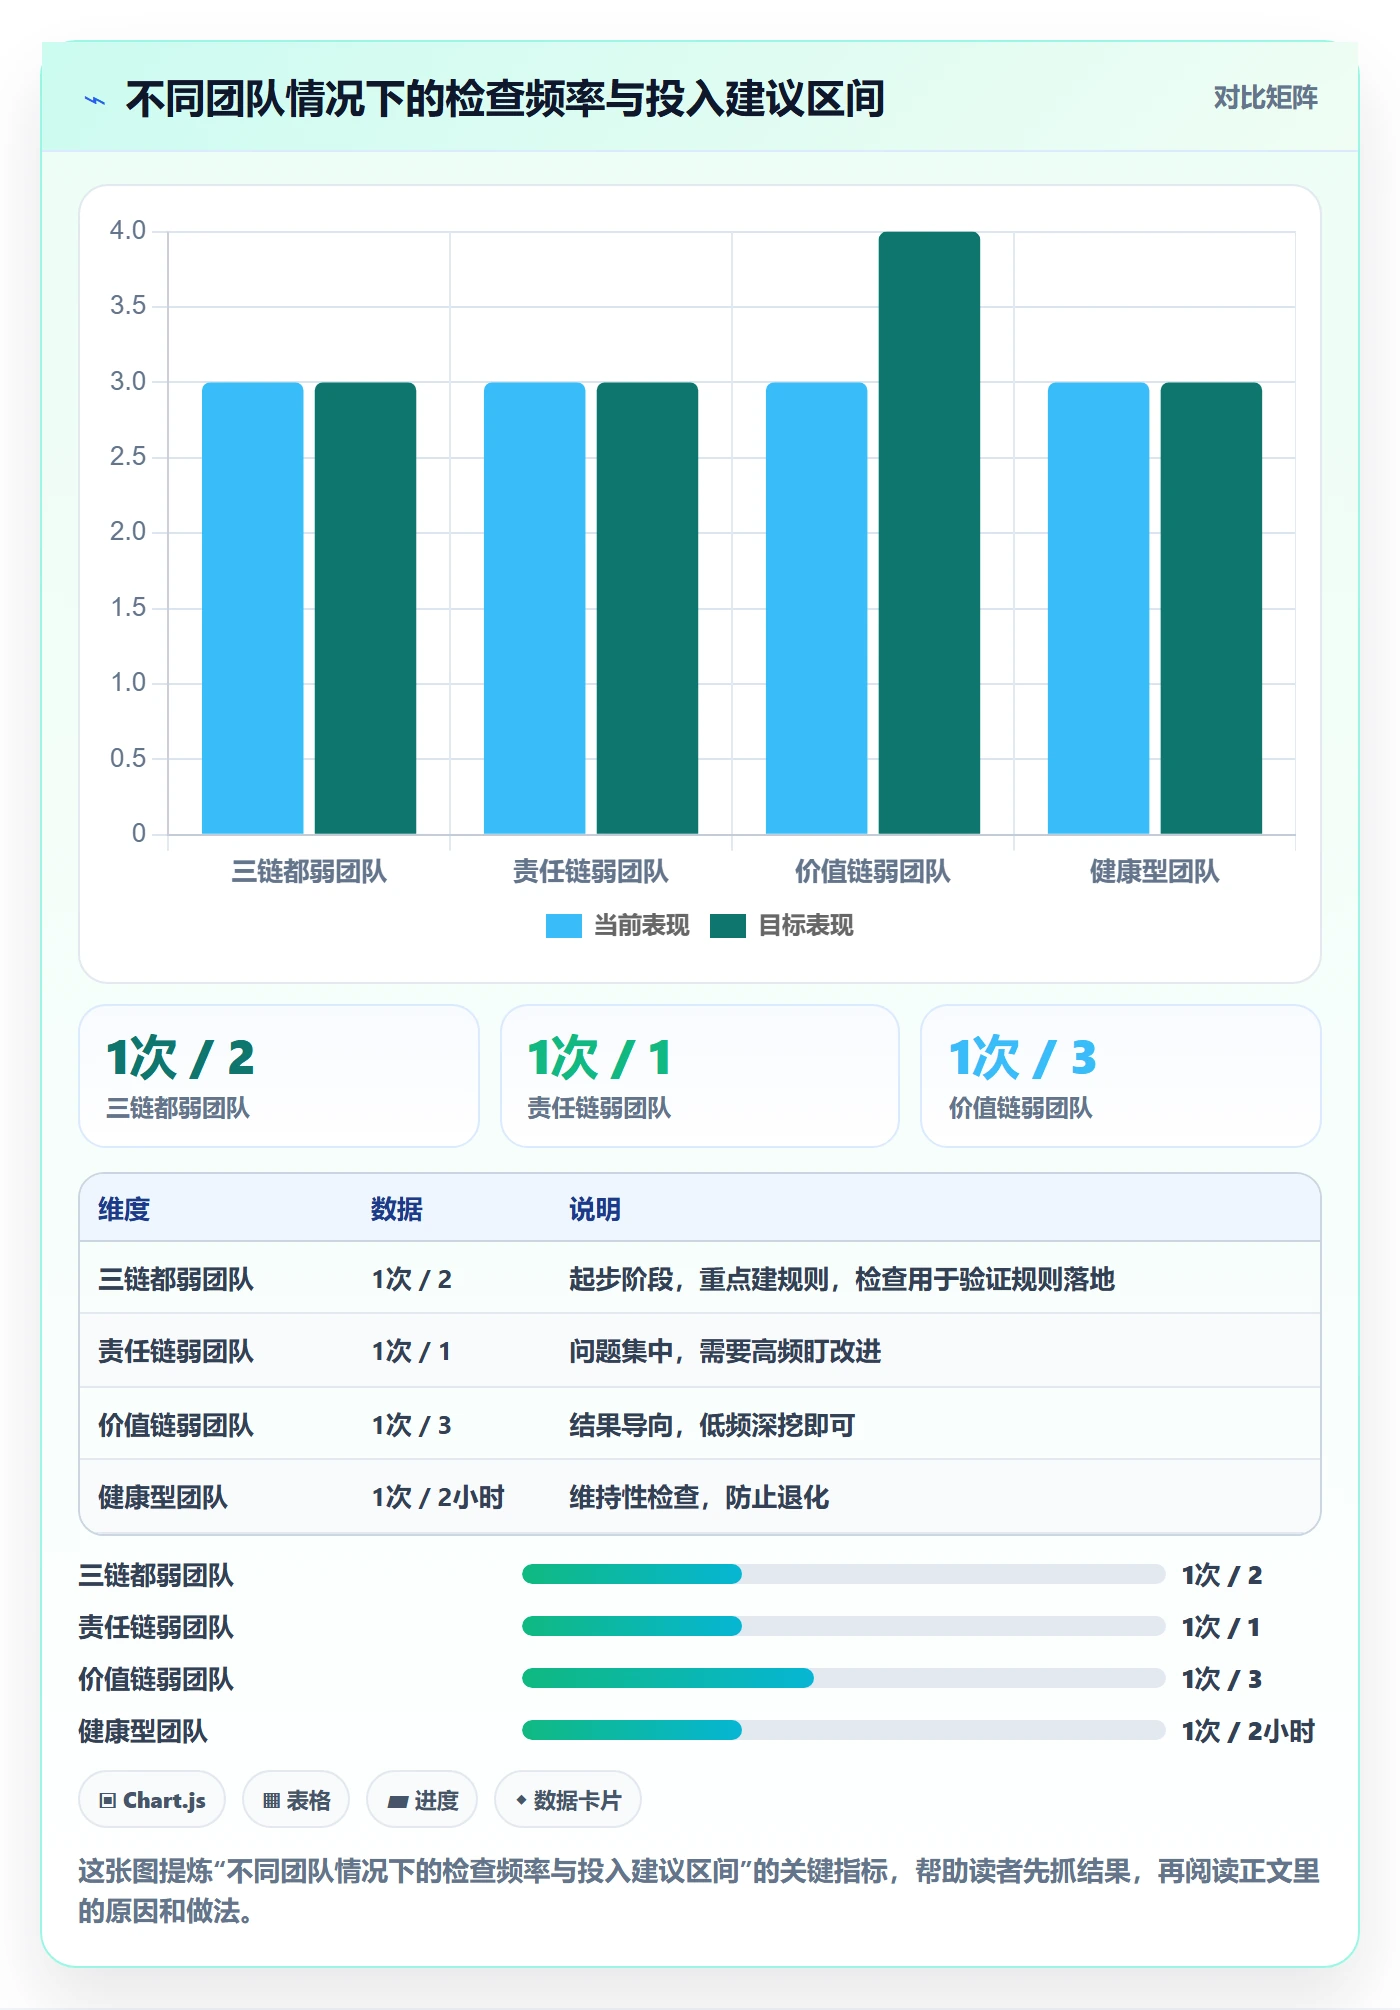Select table text 结果导向，低频深挖即可

pos(712,1425)
